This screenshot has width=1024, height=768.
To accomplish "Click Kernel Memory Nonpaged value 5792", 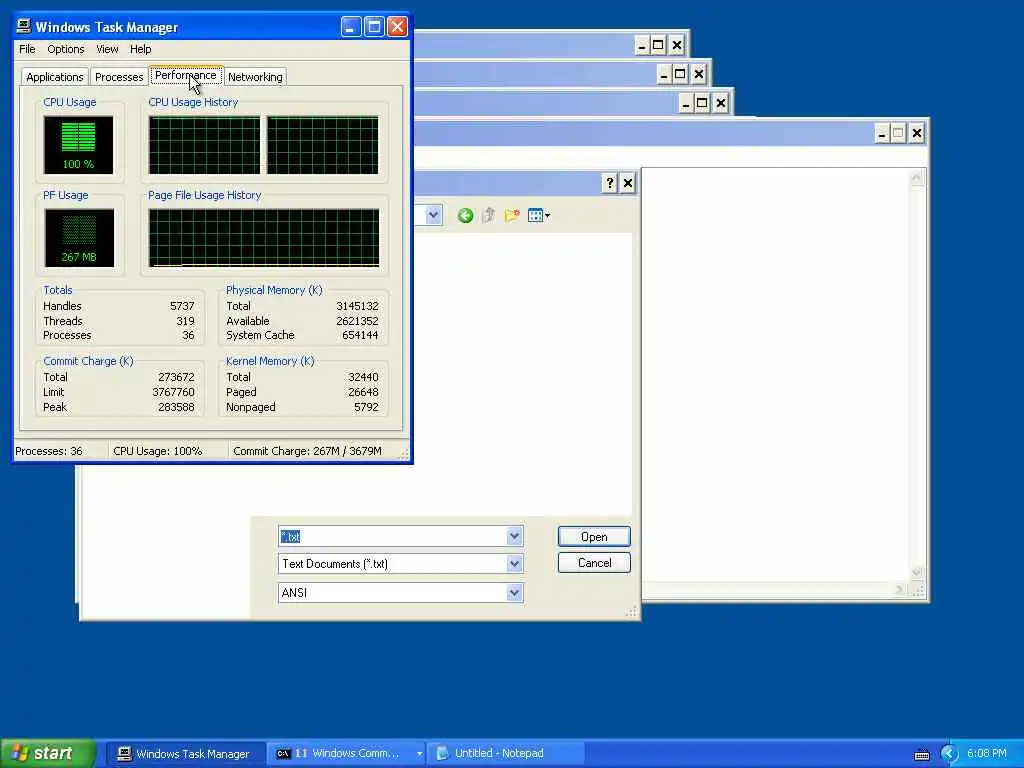I will 366,407.
